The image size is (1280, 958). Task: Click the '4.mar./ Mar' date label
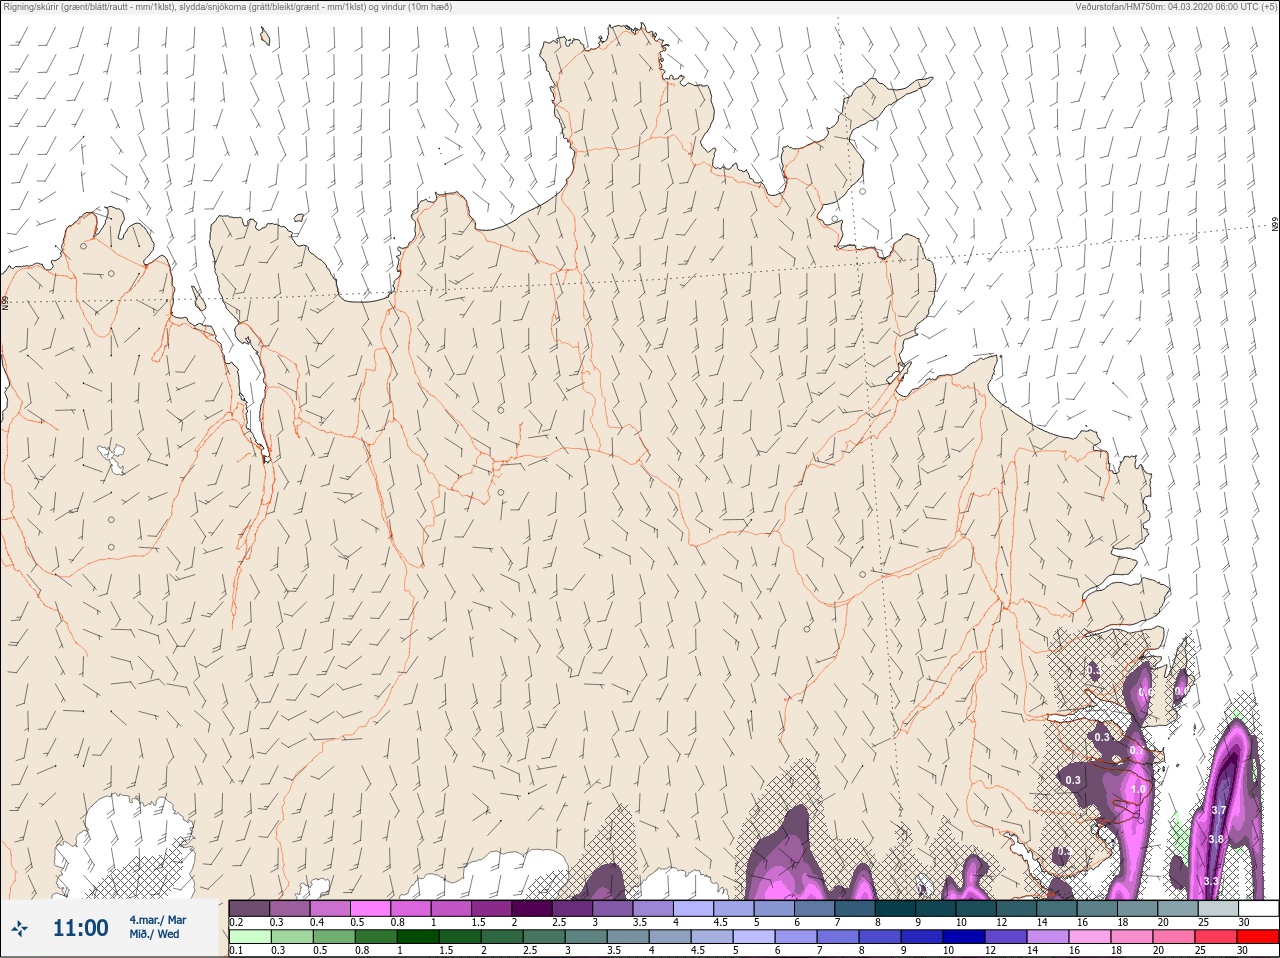pyautogui.click(x=157, y=920)
